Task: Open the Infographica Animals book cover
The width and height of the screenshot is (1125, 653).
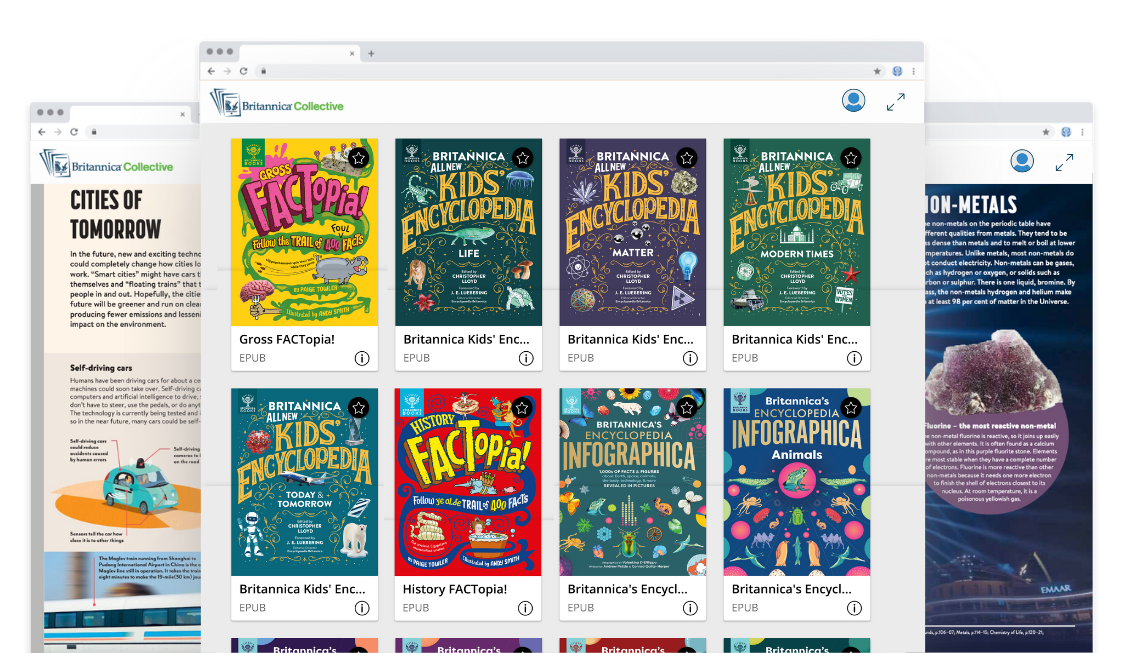Action: click(x=797, y=481)
